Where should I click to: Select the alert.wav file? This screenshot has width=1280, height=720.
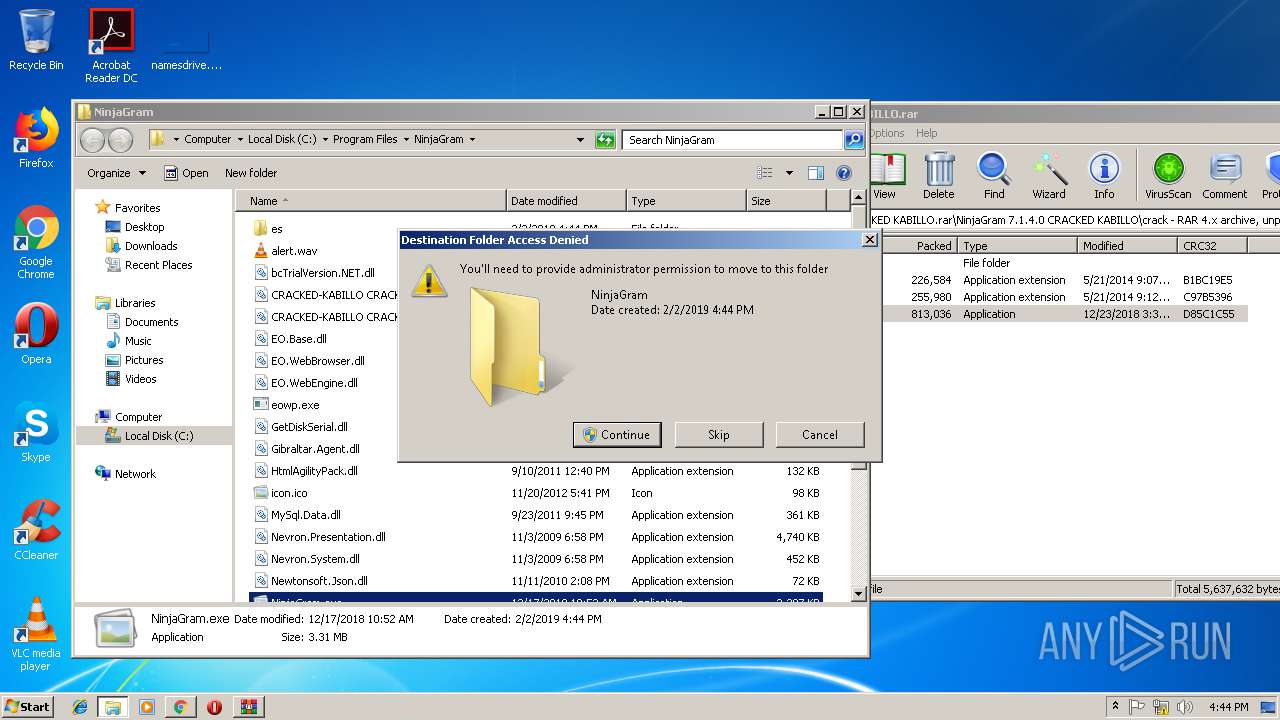294,251
